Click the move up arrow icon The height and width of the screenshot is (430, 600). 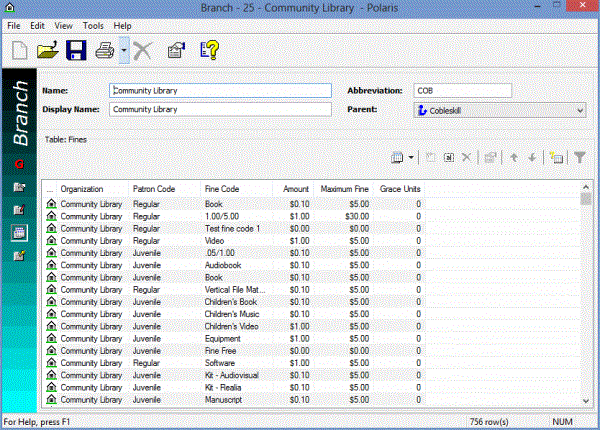point(514,157)
